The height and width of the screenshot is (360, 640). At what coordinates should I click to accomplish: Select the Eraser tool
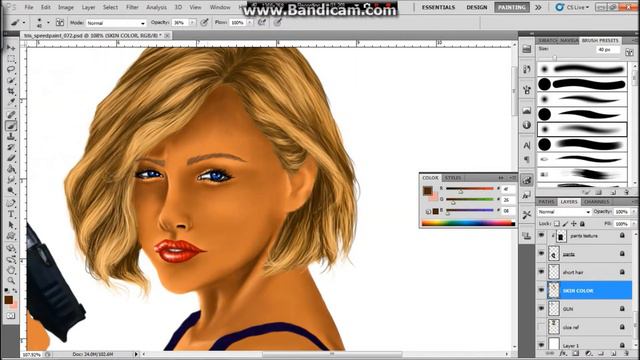[x=11, y=158]
